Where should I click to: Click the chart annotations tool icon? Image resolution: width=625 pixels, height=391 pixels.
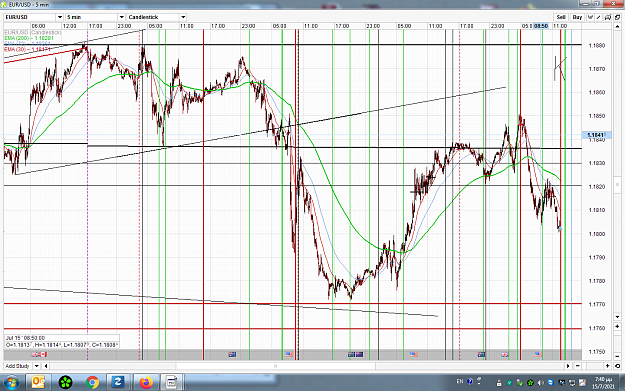[608, 17]
